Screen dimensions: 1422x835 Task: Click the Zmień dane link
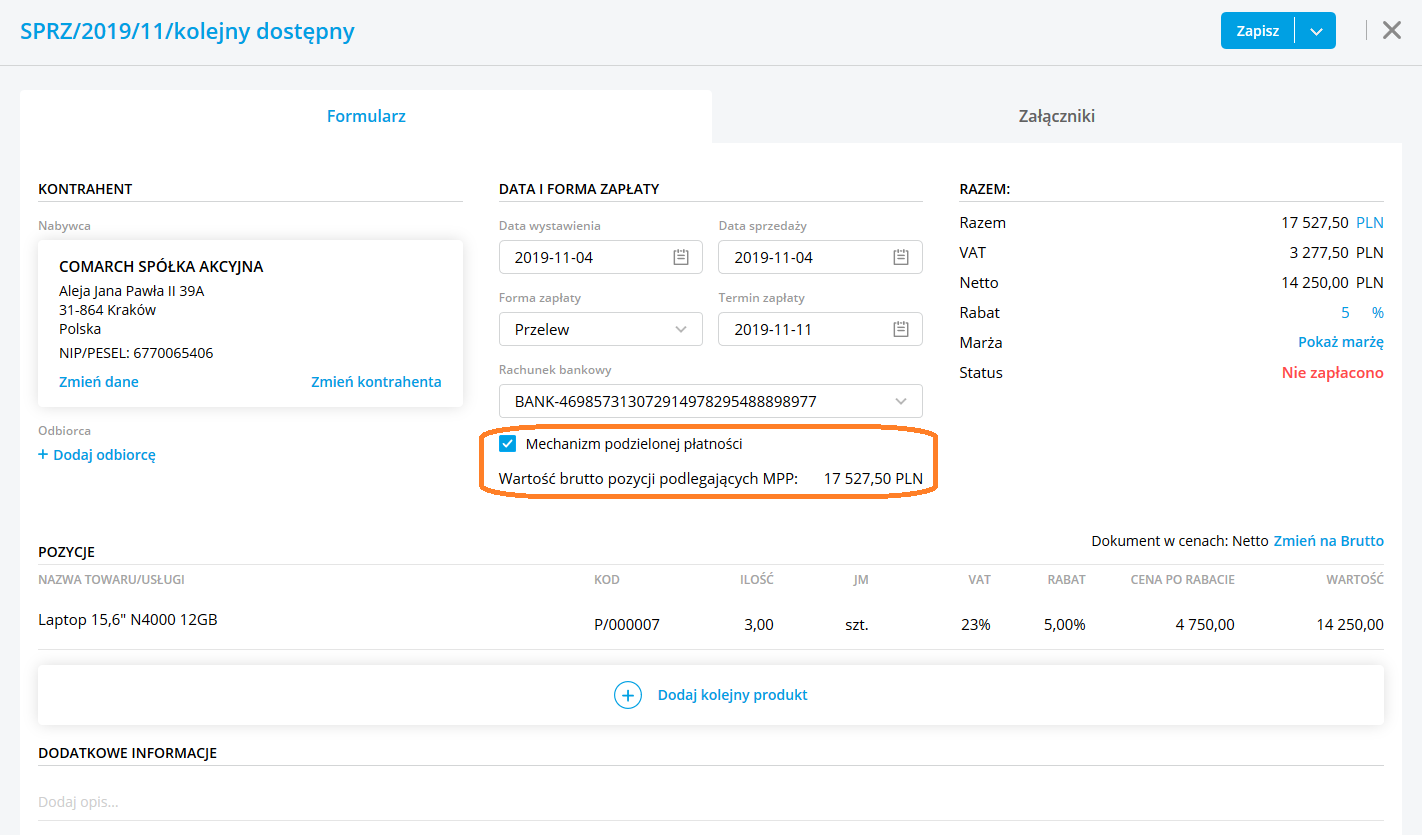[99, 382]
